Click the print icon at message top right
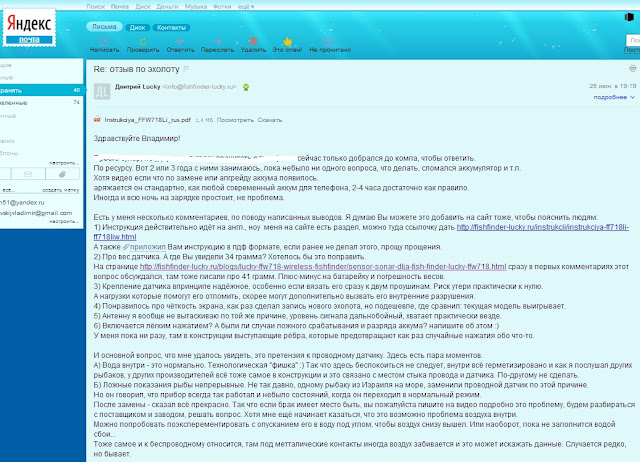The height and width of the screenshot is (462, 640). point(633,68)
